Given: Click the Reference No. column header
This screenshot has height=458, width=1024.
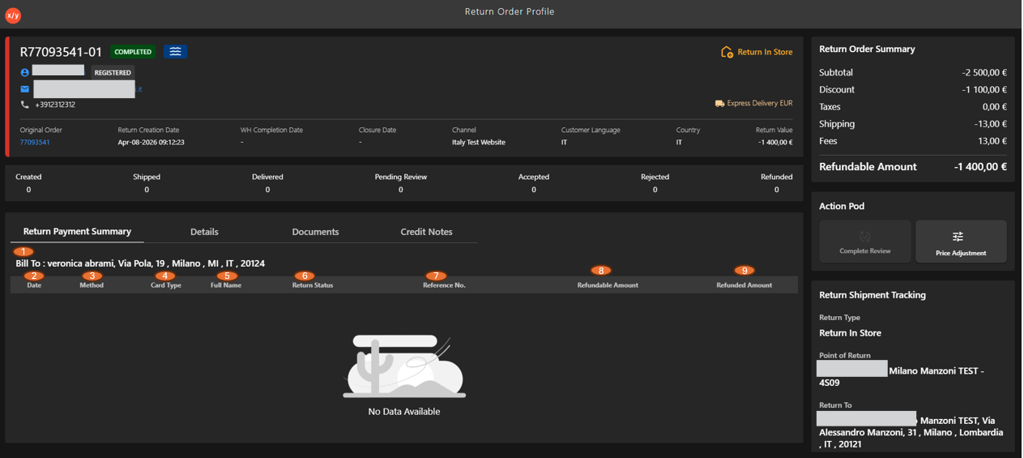Looking at the screenshot, I should click(444, 286).
